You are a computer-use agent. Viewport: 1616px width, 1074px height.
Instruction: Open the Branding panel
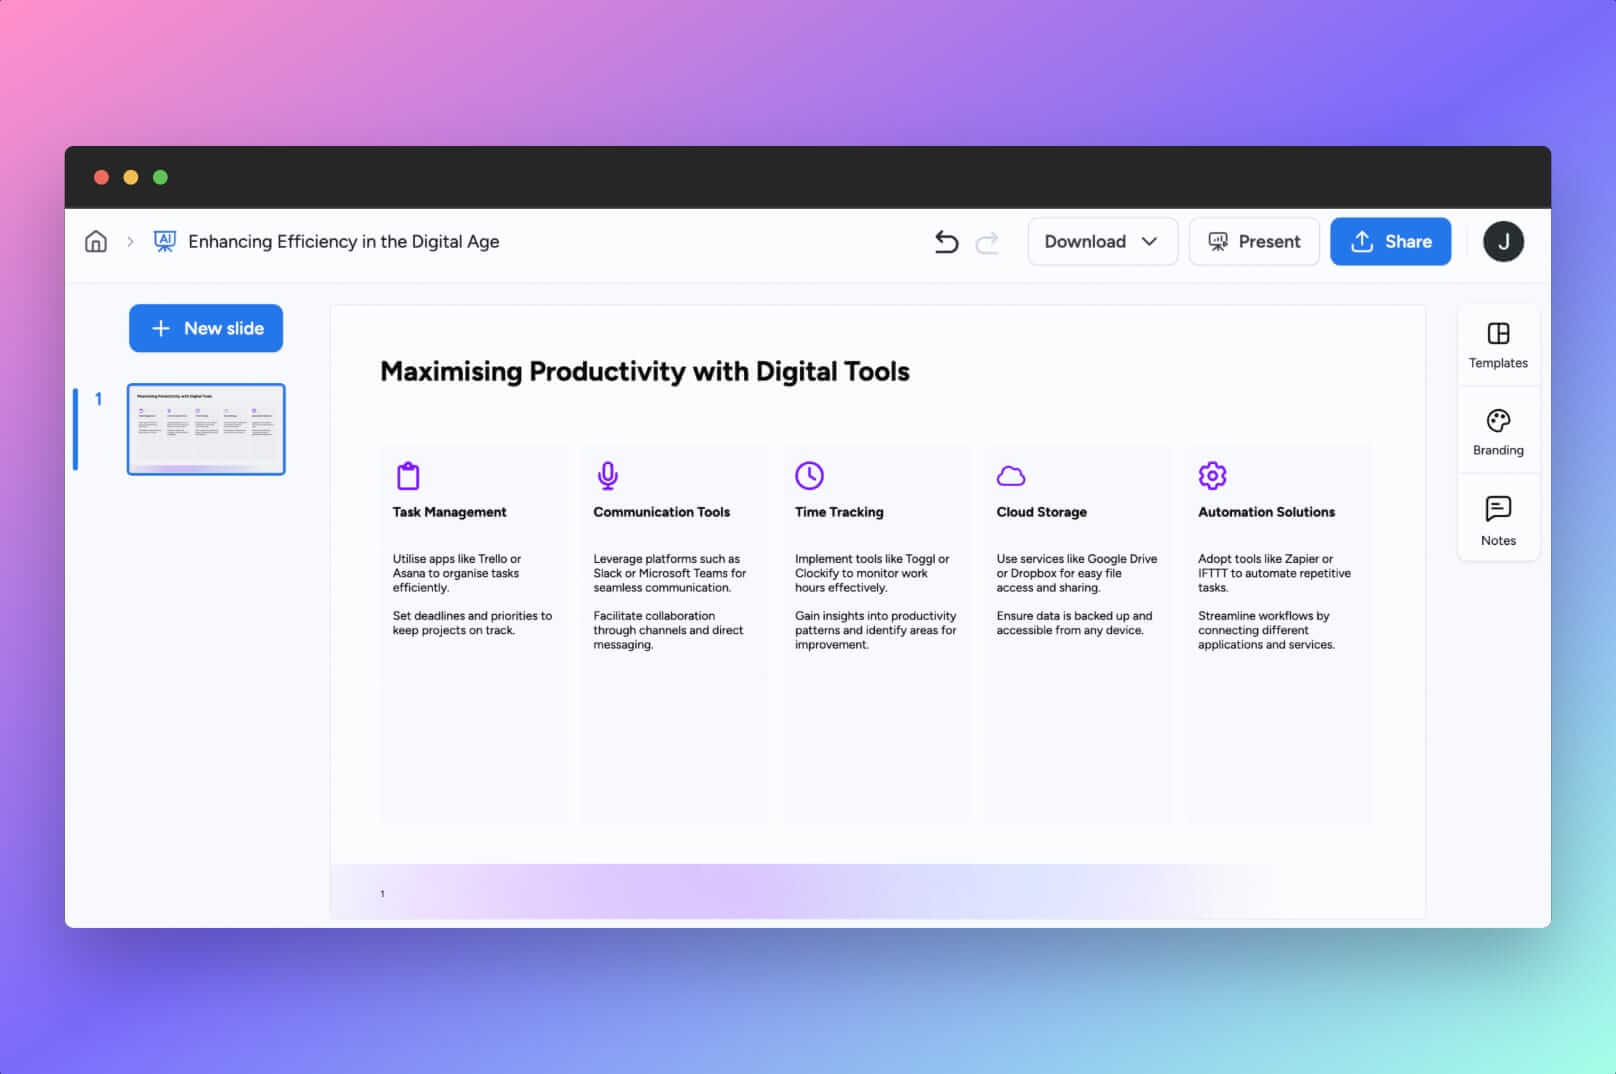point(1497,430)
